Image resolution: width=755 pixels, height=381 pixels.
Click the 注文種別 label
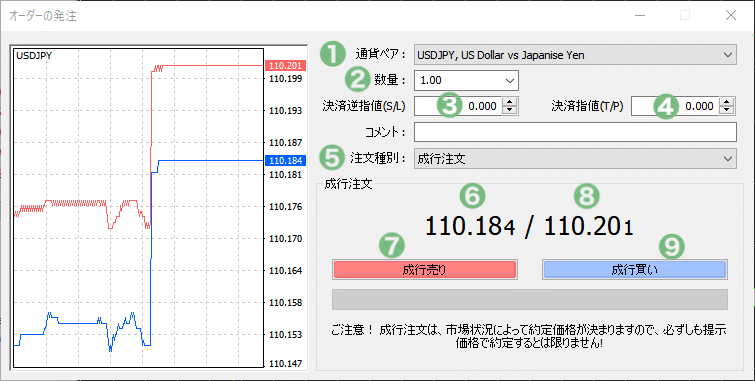[378, 158]
